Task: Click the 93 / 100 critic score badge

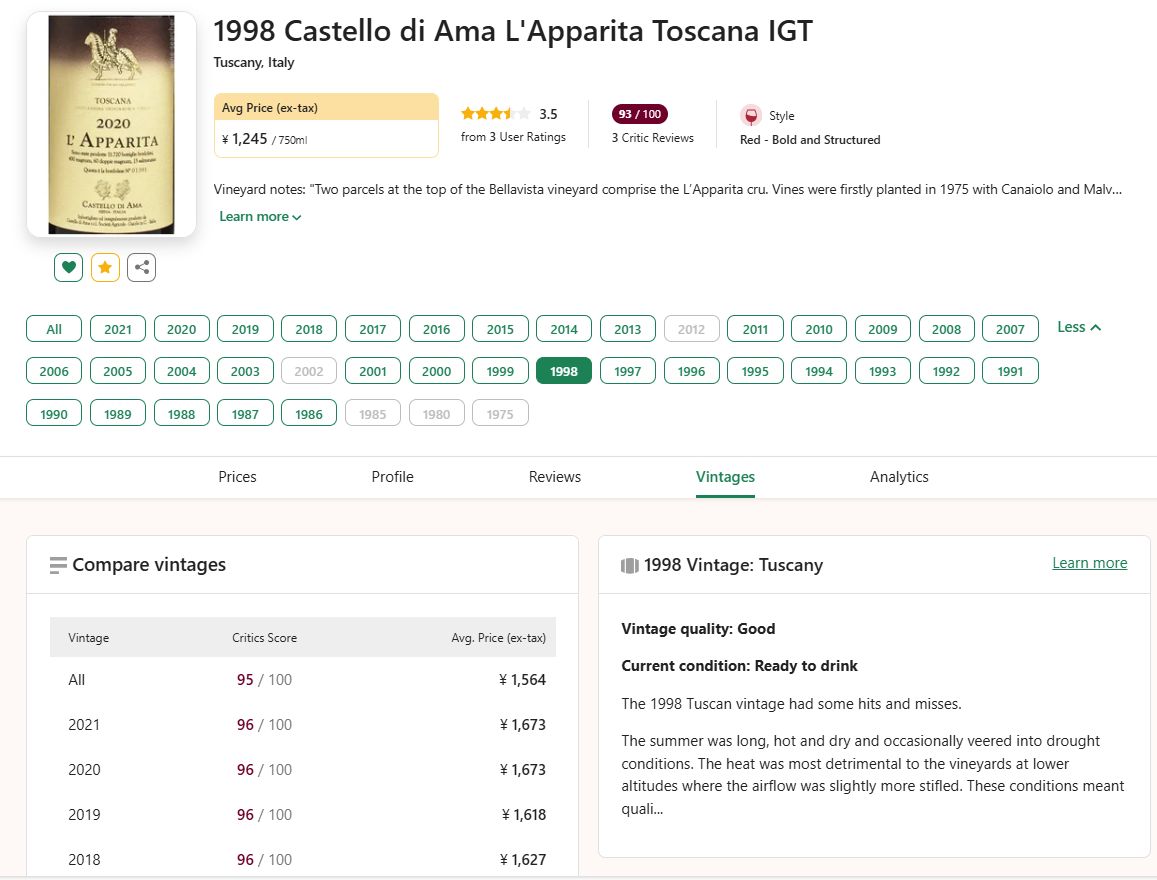Action: point(640,114)
